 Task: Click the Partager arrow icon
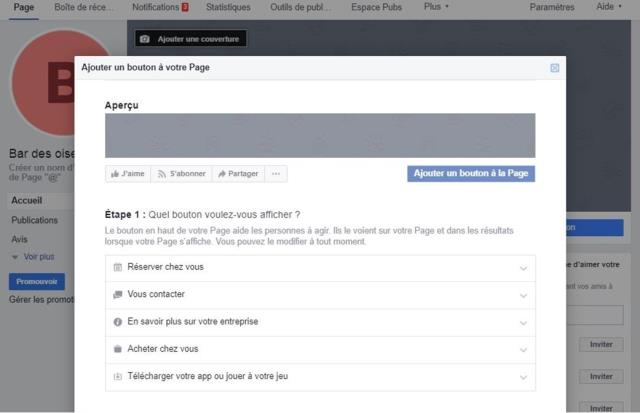pos(222,174)
